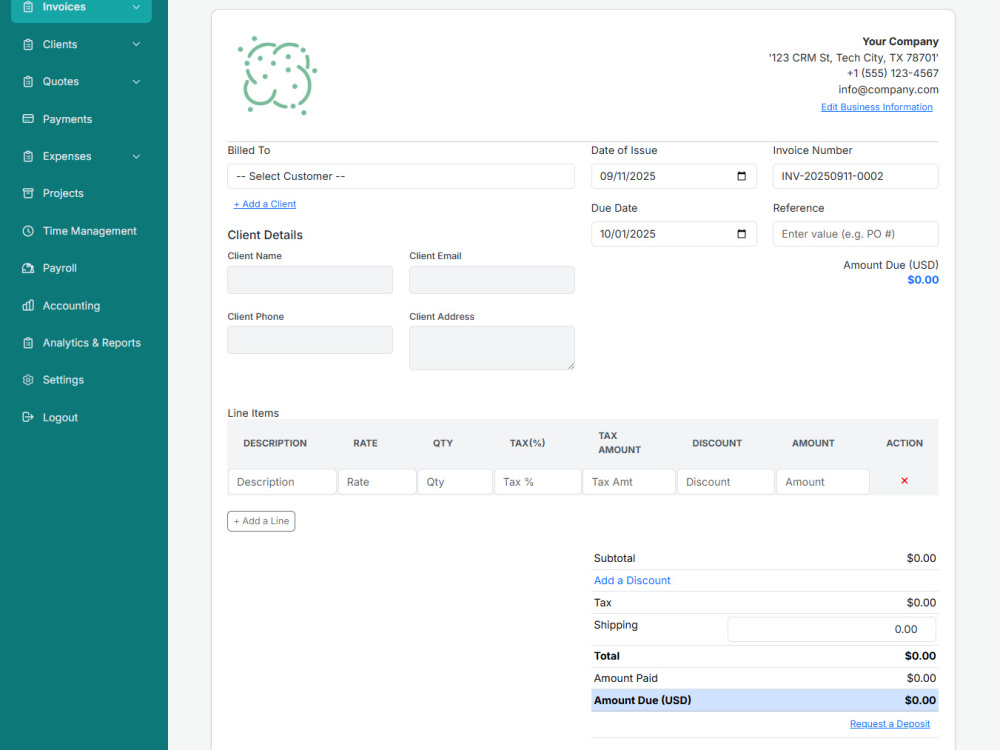Click the Settings gear icon
Image resolution: width=1000 pixels, height=750 pixels.
click(x=28, y=380)
